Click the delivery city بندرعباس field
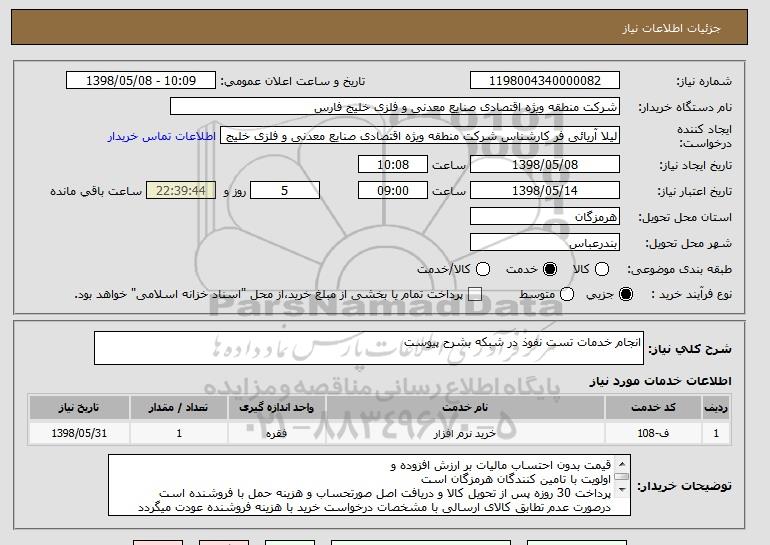 (545, 243)
